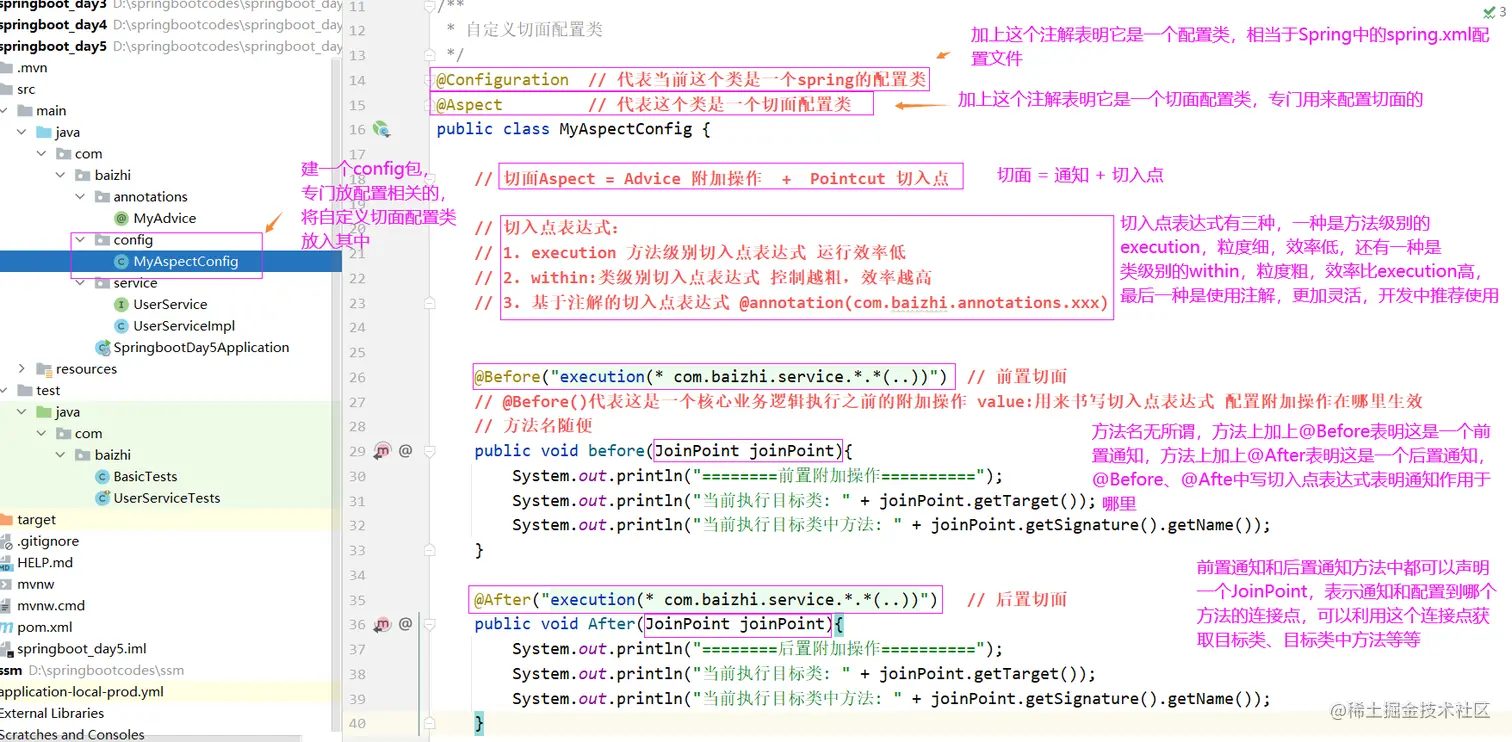Click the pom.xml Maven file icon

(6, 627)
